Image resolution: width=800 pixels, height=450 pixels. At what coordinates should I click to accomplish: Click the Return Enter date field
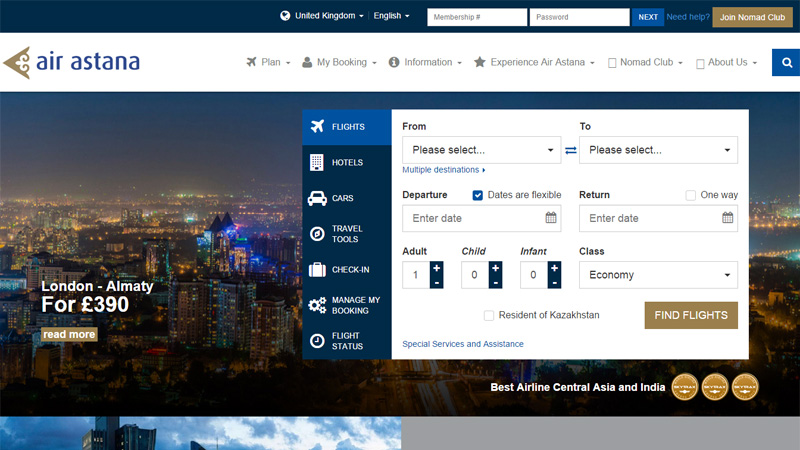(658, 218)
